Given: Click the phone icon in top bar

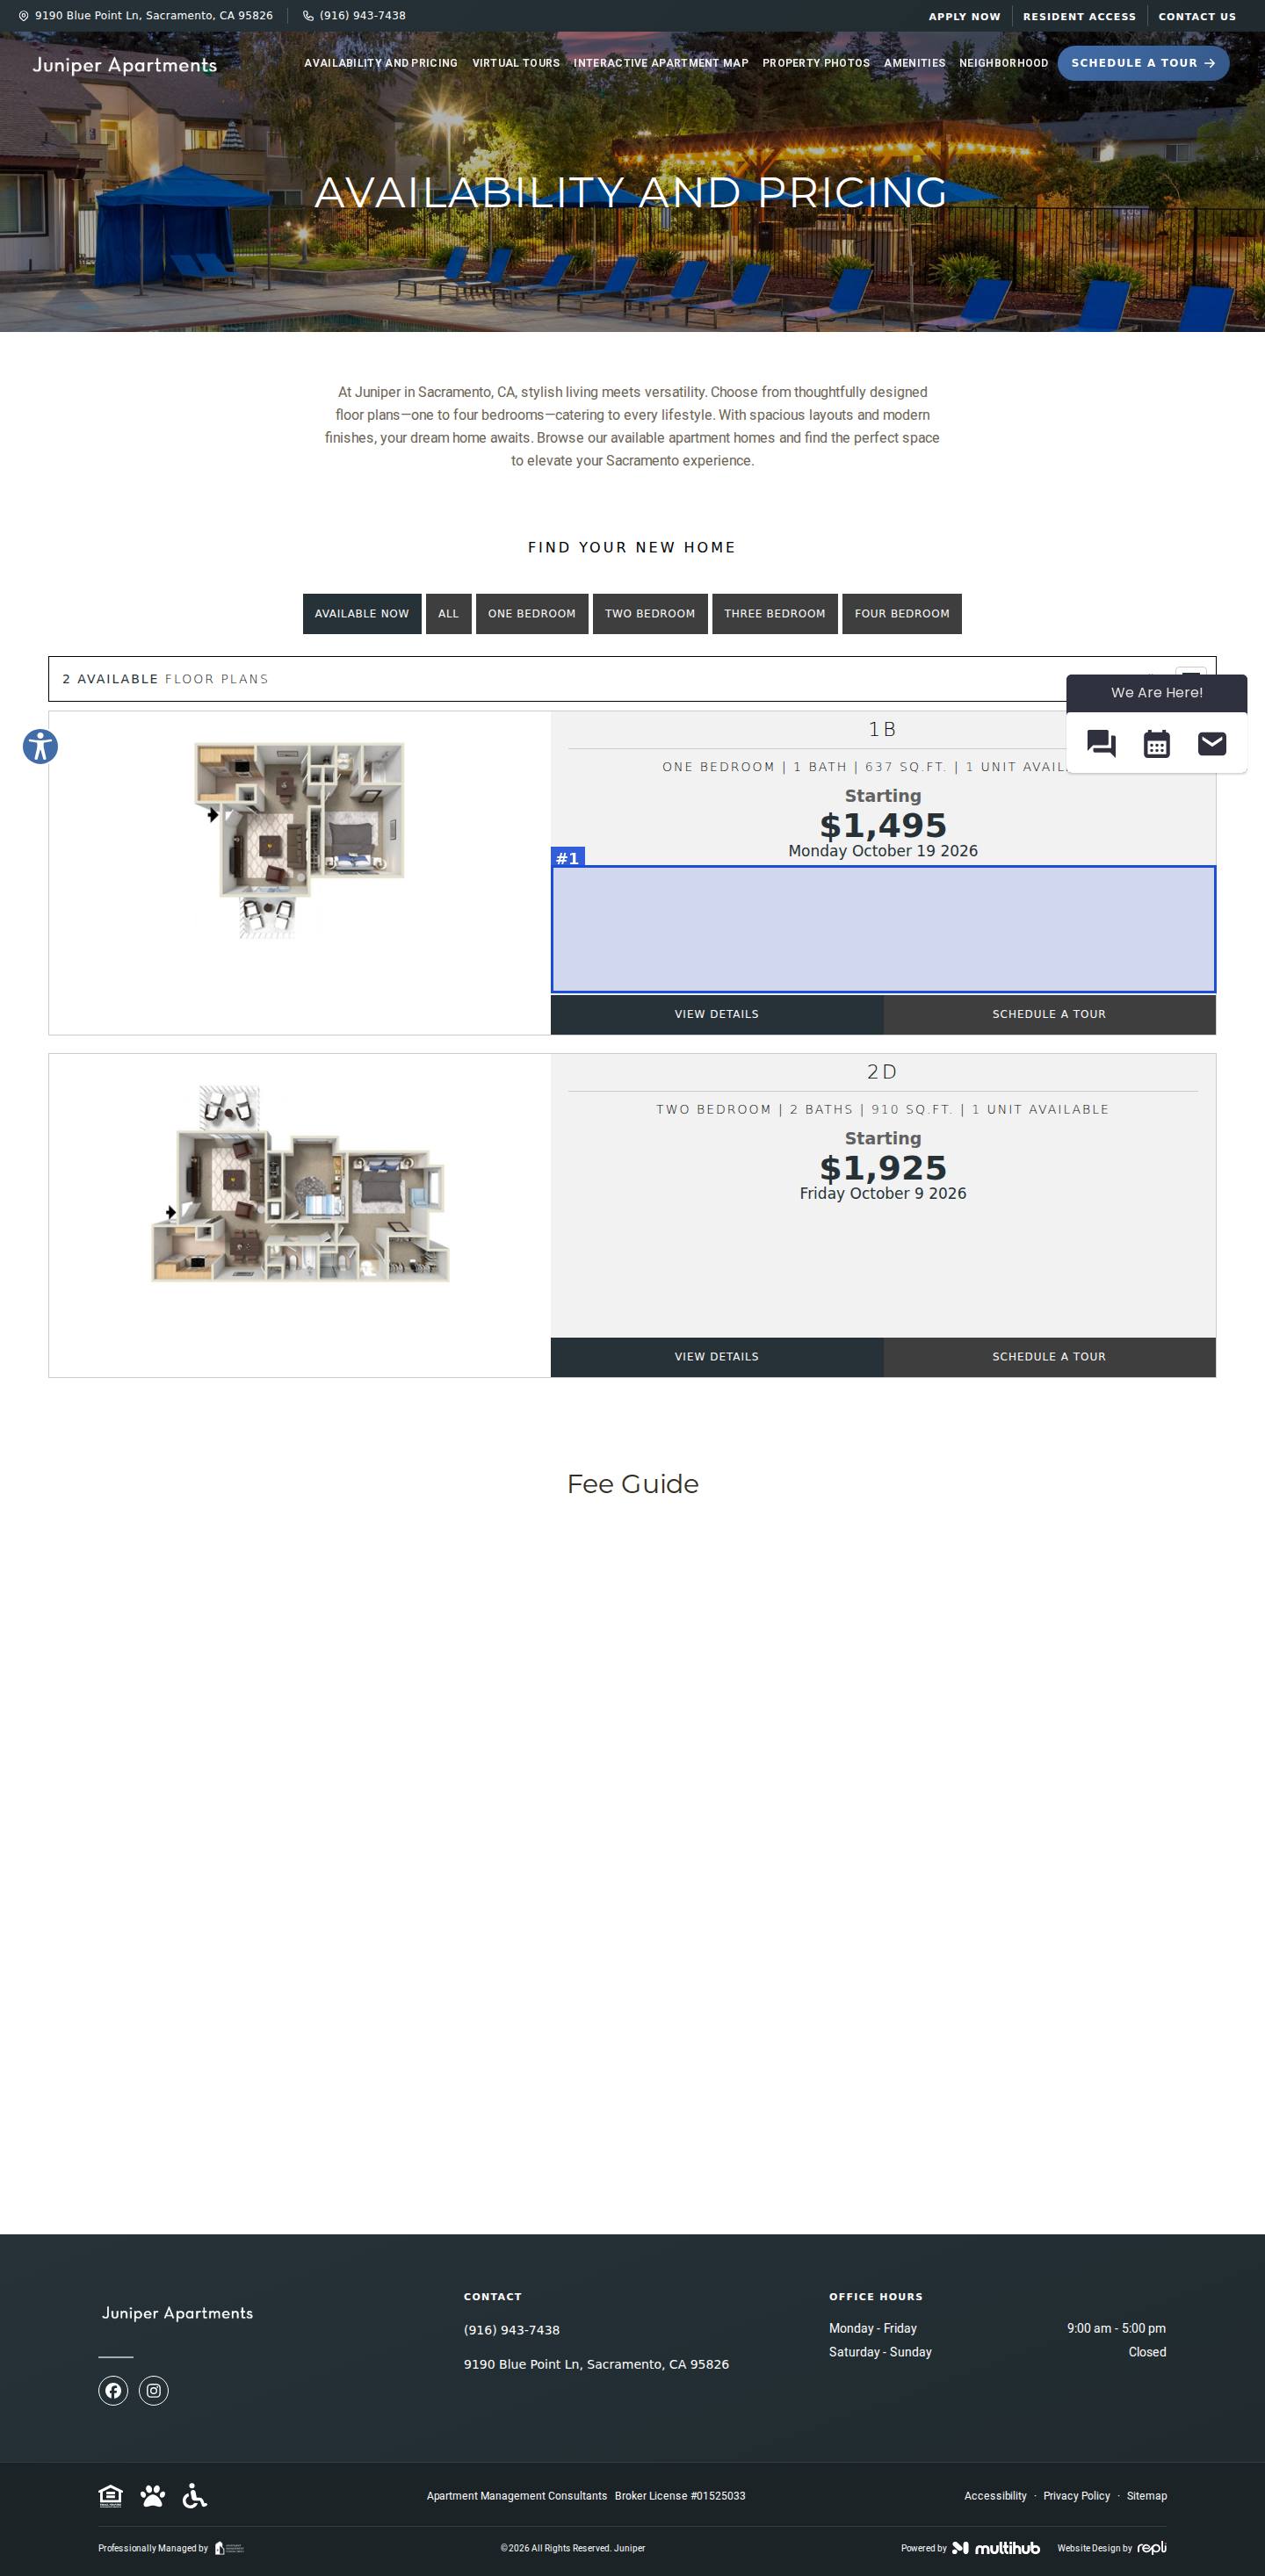Looking at the screenshot, I should coord(308,16).
